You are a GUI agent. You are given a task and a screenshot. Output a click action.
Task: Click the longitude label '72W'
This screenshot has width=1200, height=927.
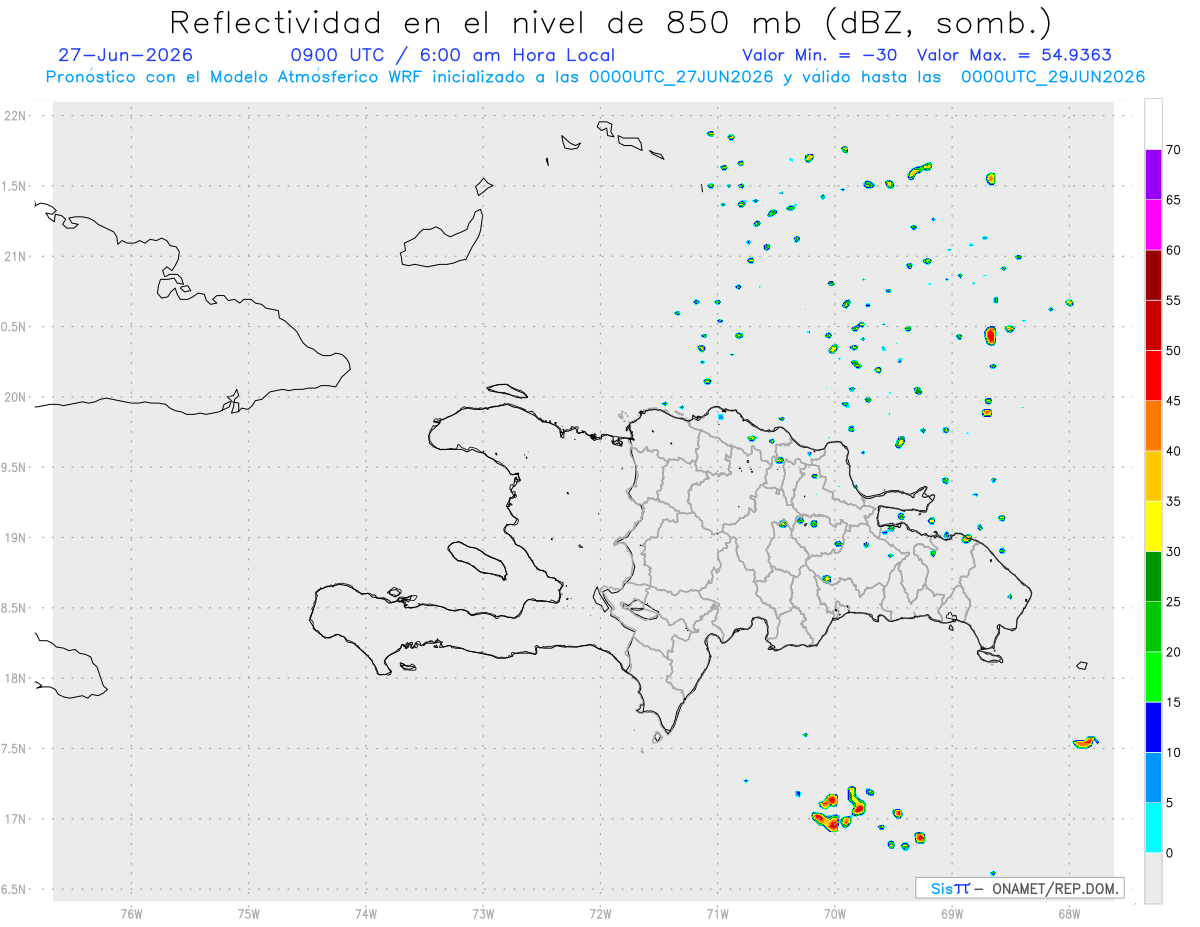point(600,913)
